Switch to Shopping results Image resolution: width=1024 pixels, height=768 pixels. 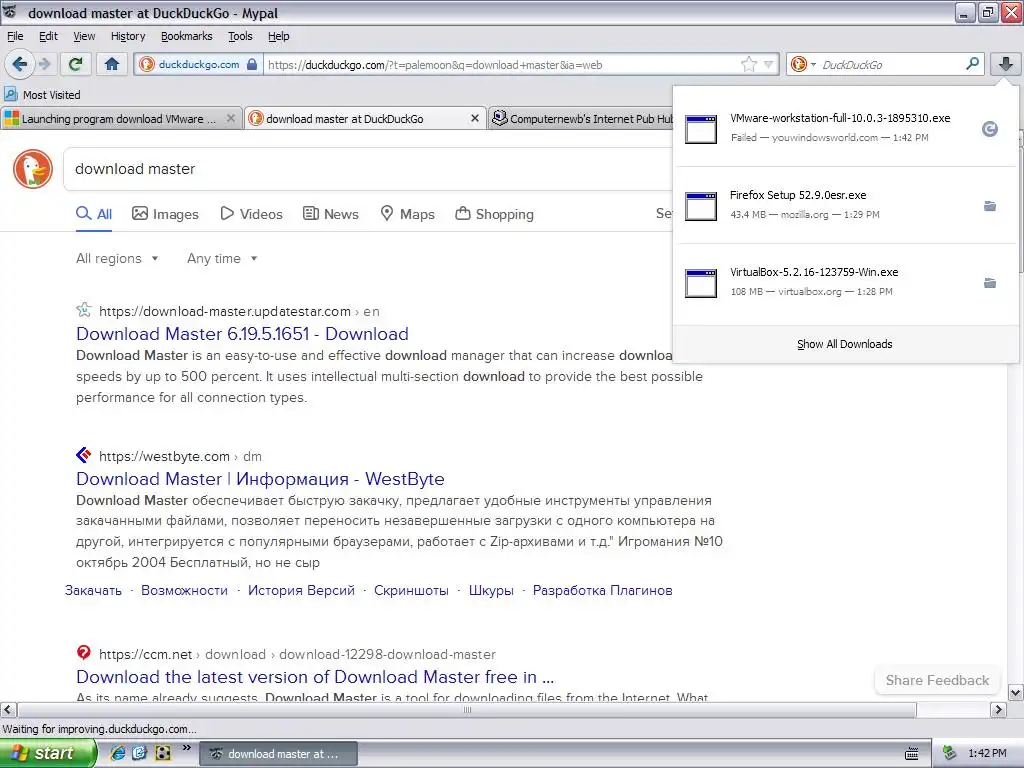point(494,214)
